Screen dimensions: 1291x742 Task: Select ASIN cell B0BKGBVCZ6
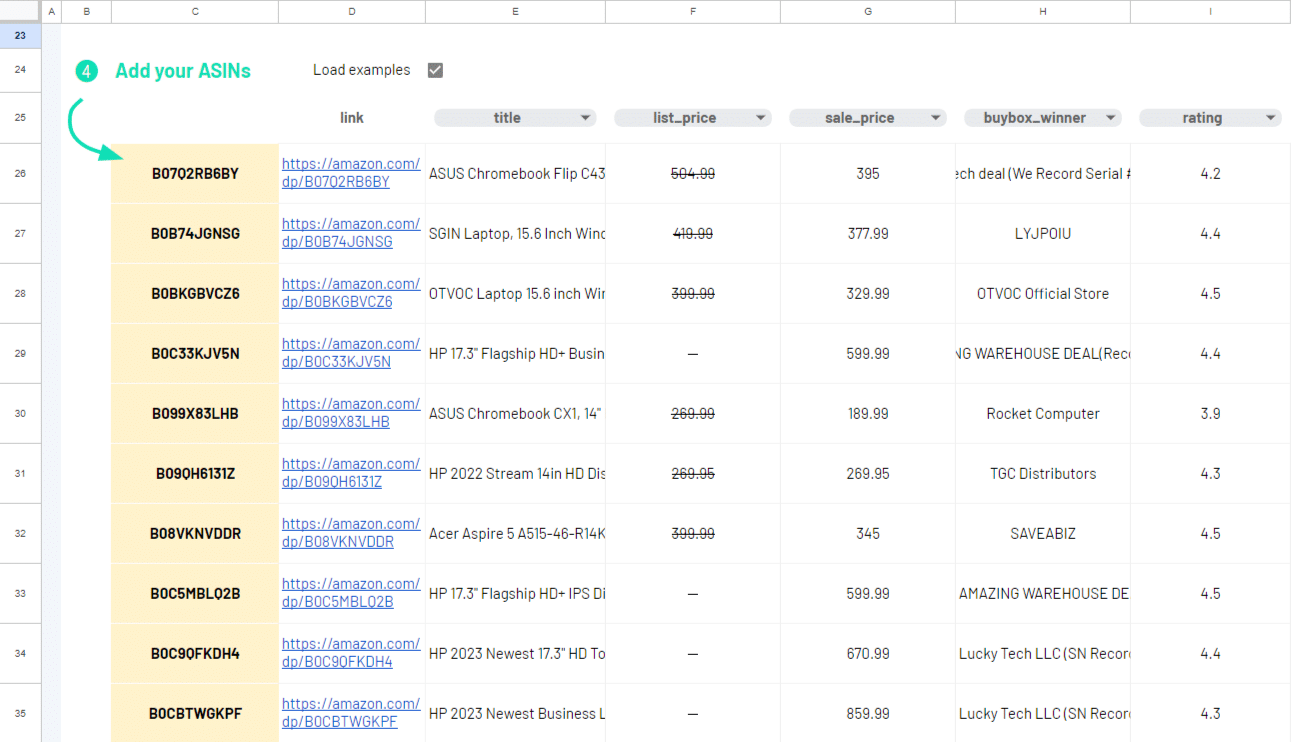coord(195,294)
